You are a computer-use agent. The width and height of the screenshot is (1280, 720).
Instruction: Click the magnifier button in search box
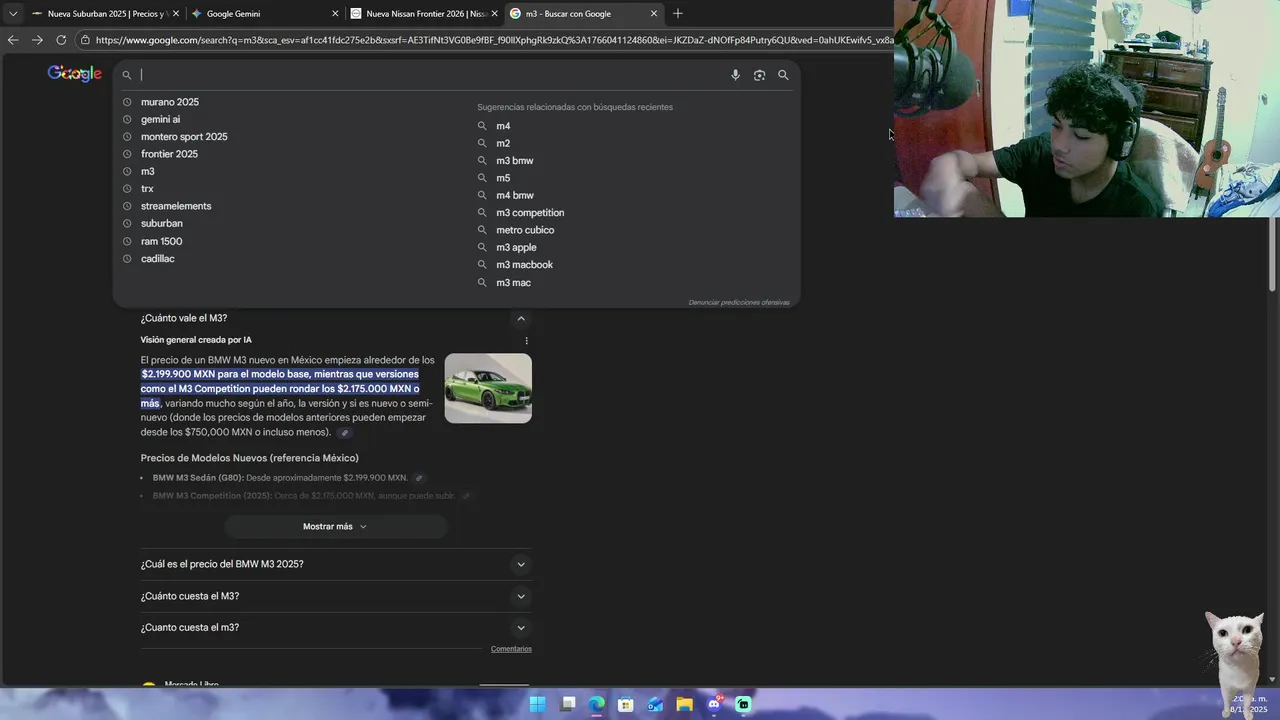point(783,75)
